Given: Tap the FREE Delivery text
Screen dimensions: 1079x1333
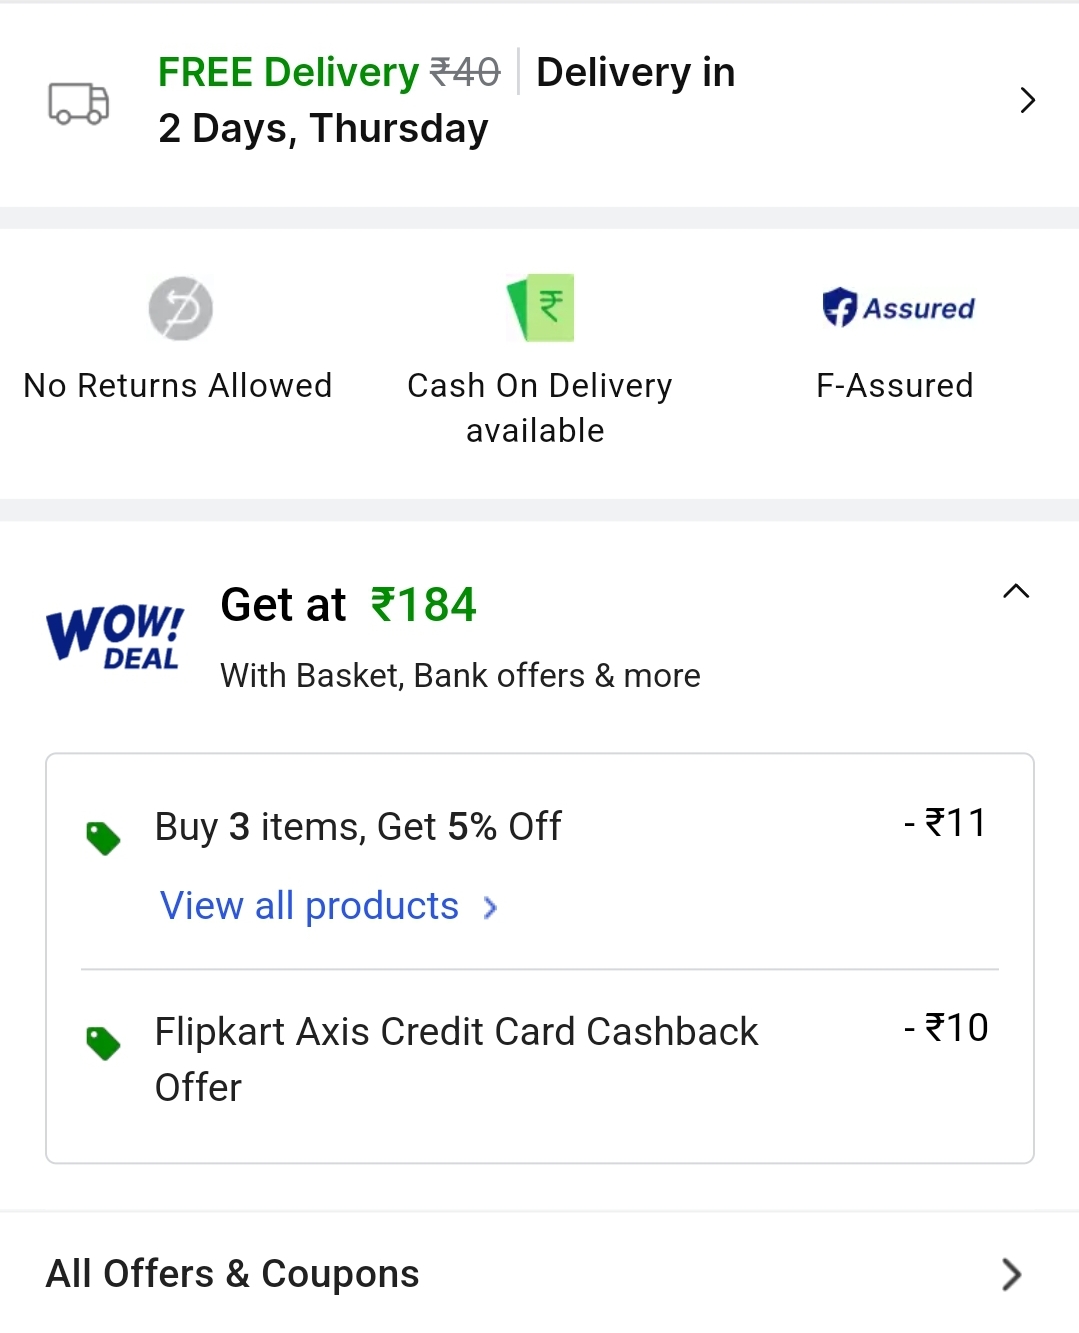Looking at the screenshot, I should pos(288,72).
